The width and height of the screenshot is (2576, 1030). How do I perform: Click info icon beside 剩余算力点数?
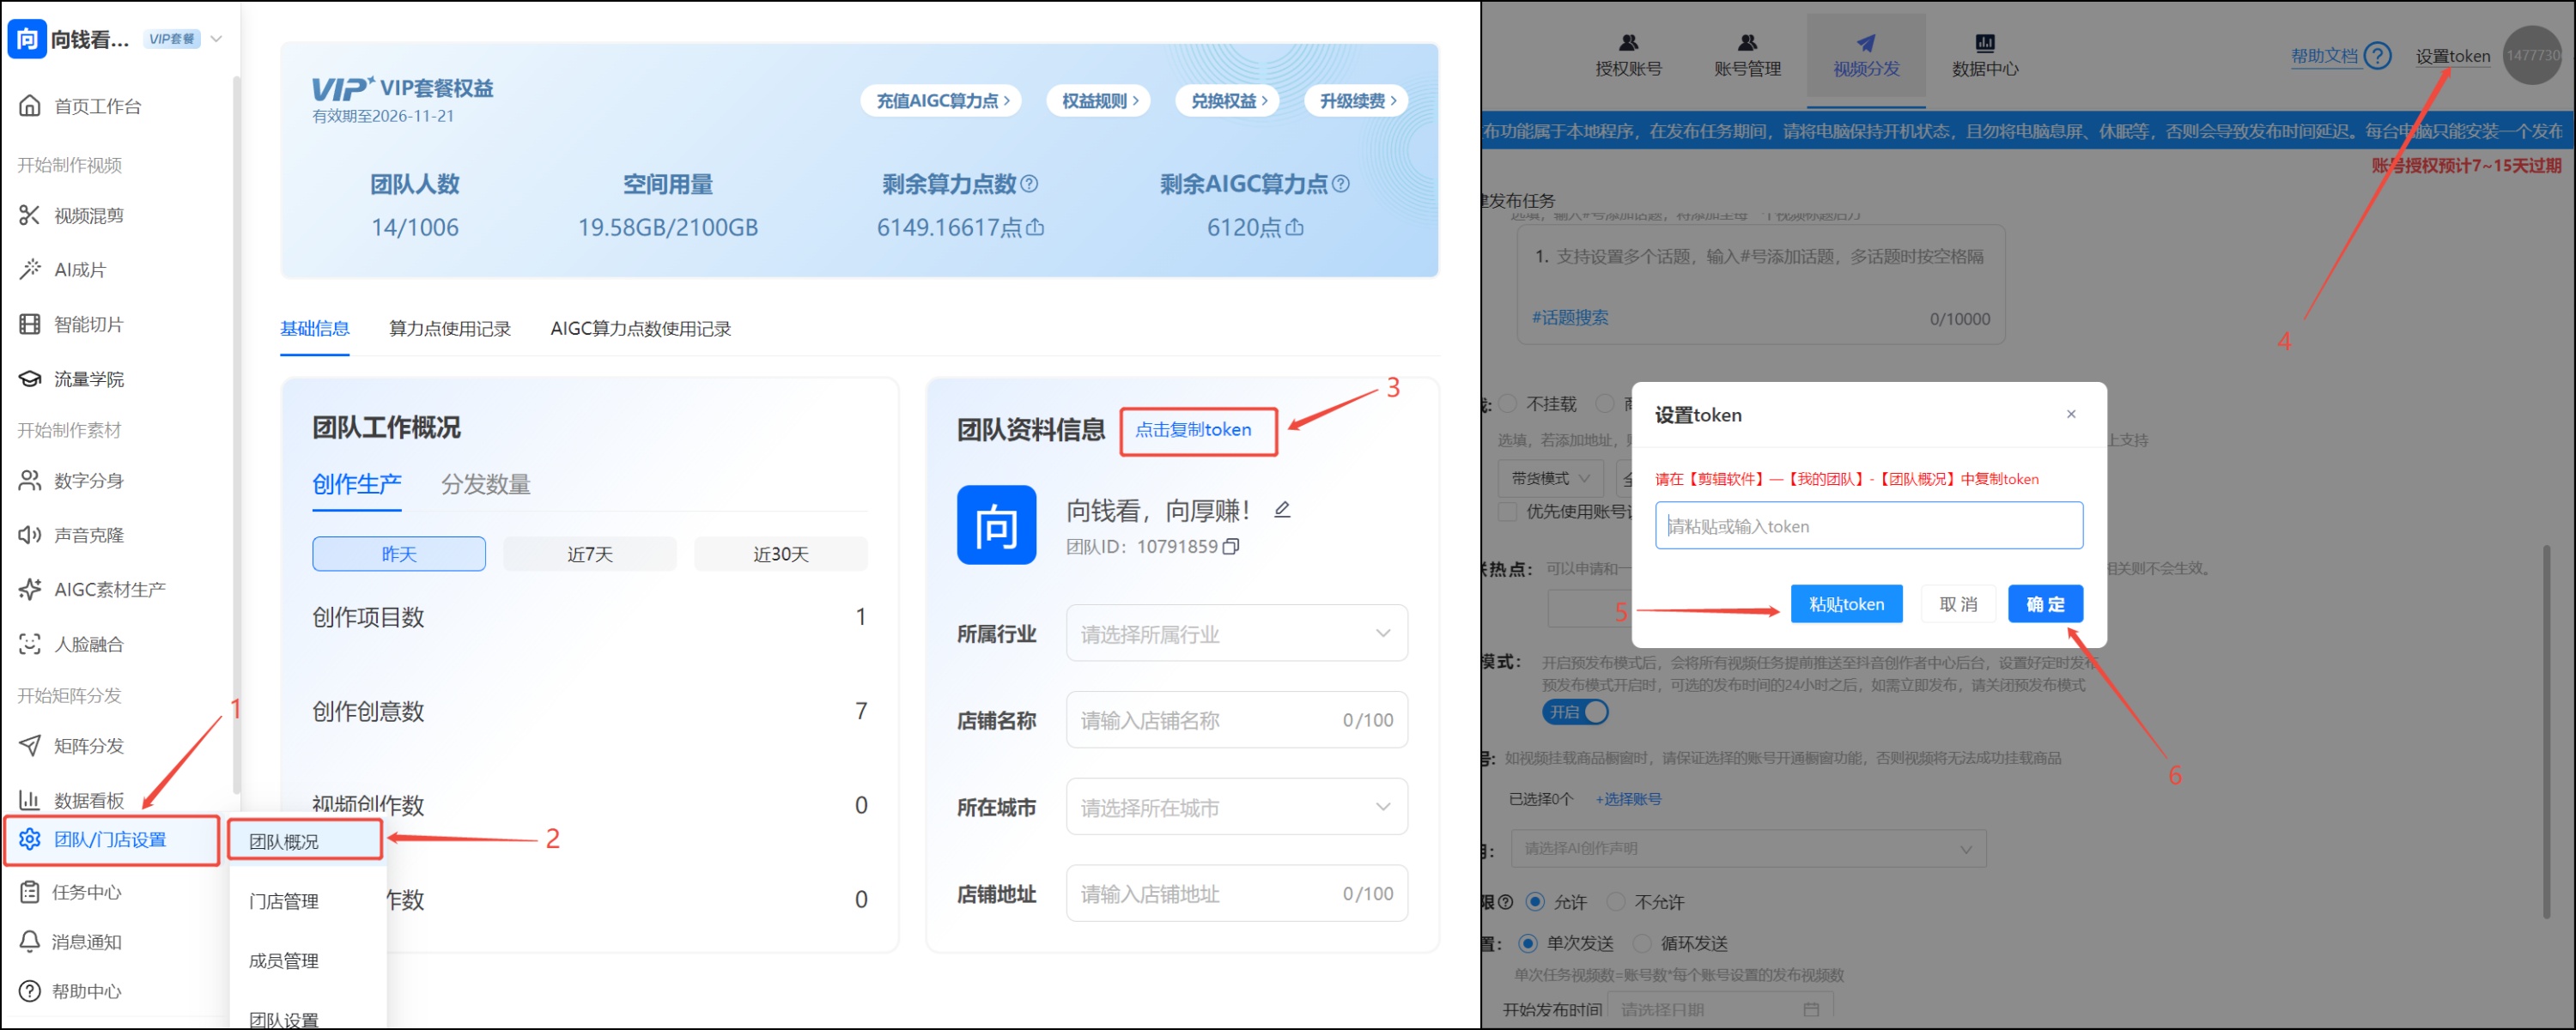point(1029,184)
